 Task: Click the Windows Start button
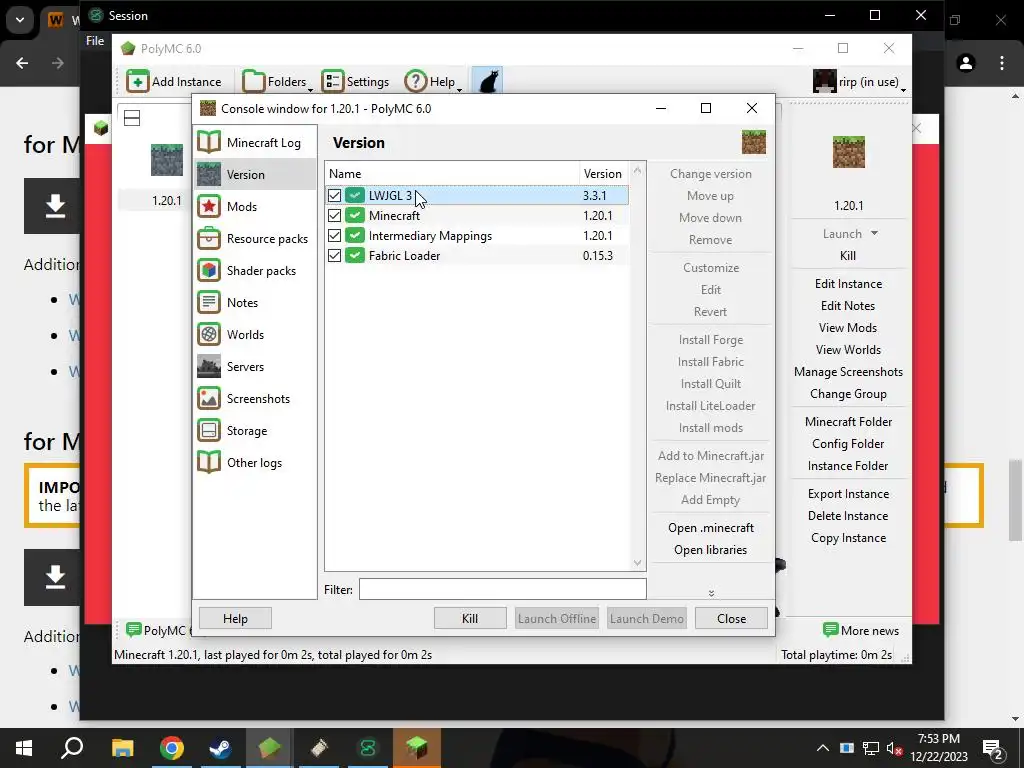click(24, 748)
